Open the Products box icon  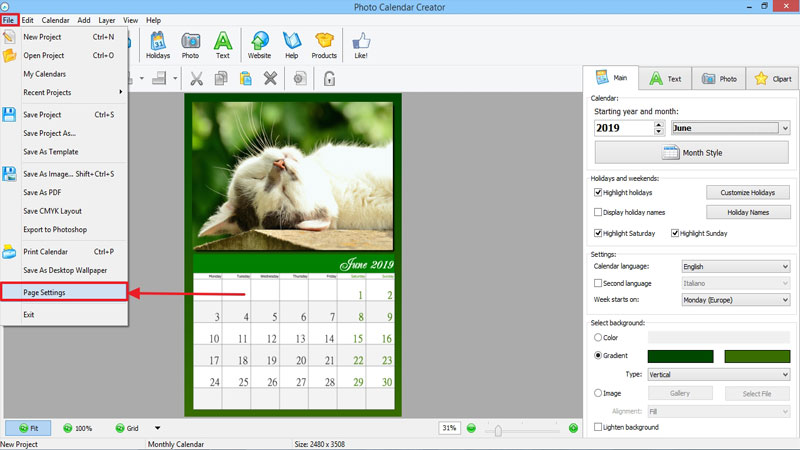tap(324, 45)
